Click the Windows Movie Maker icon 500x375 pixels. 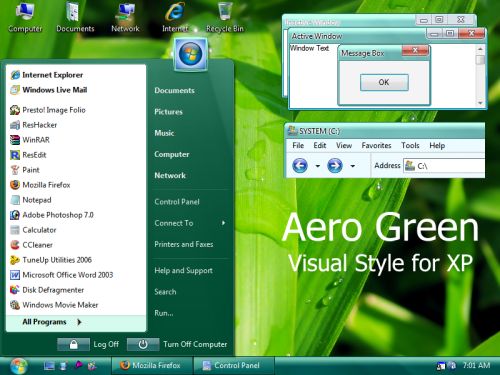coord(15,305)
